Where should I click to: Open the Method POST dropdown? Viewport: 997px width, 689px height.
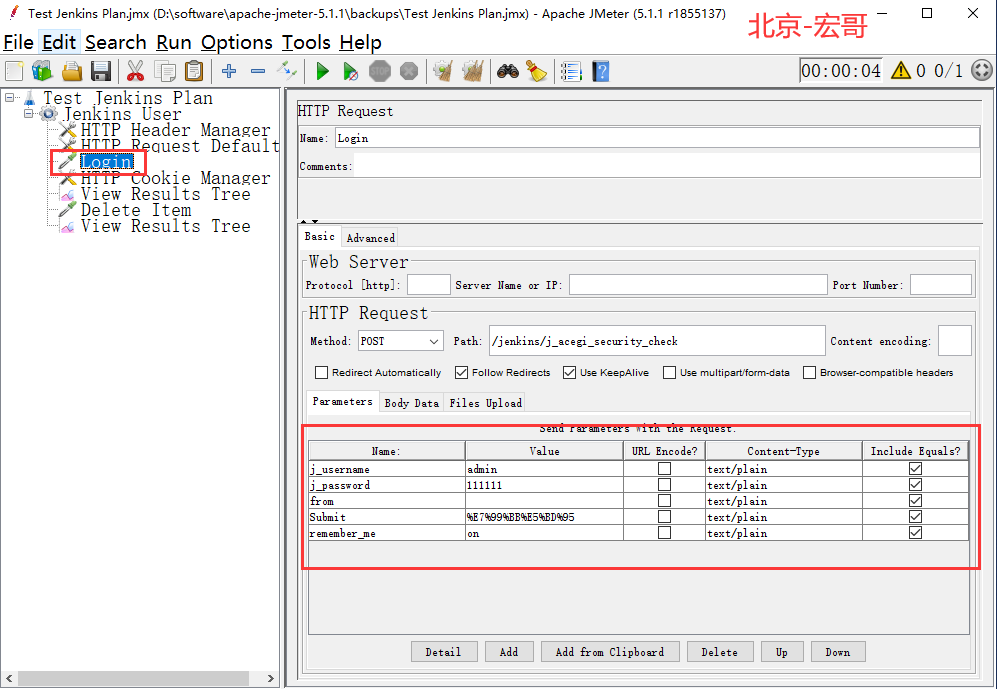pos(401,341)
